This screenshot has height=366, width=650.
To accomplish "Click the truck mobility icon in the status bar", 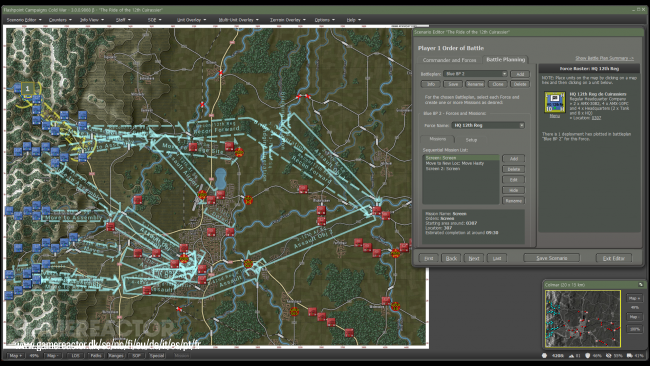I will tap(629, 355).
